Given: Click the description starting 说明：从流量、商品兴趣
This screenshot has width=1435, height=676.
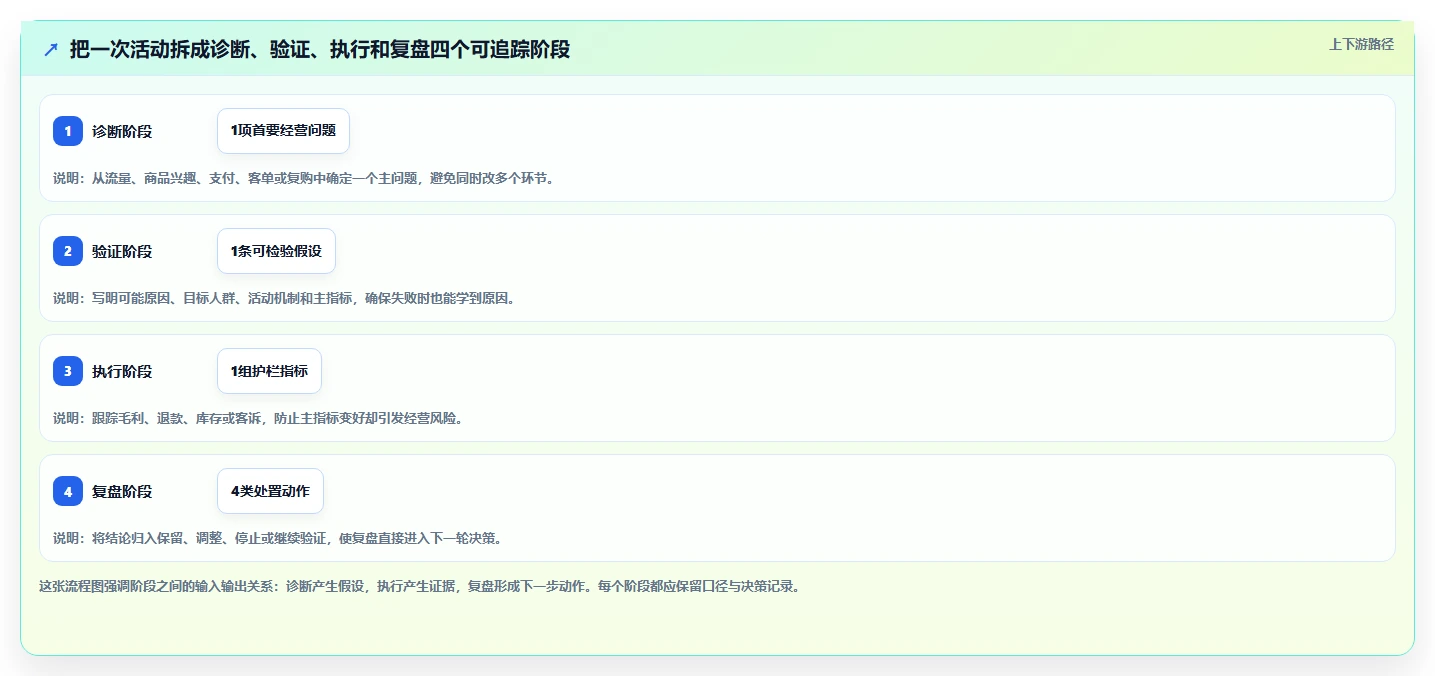Looking at the screenshot, I should pyautogui.click(x=304, y=178).
